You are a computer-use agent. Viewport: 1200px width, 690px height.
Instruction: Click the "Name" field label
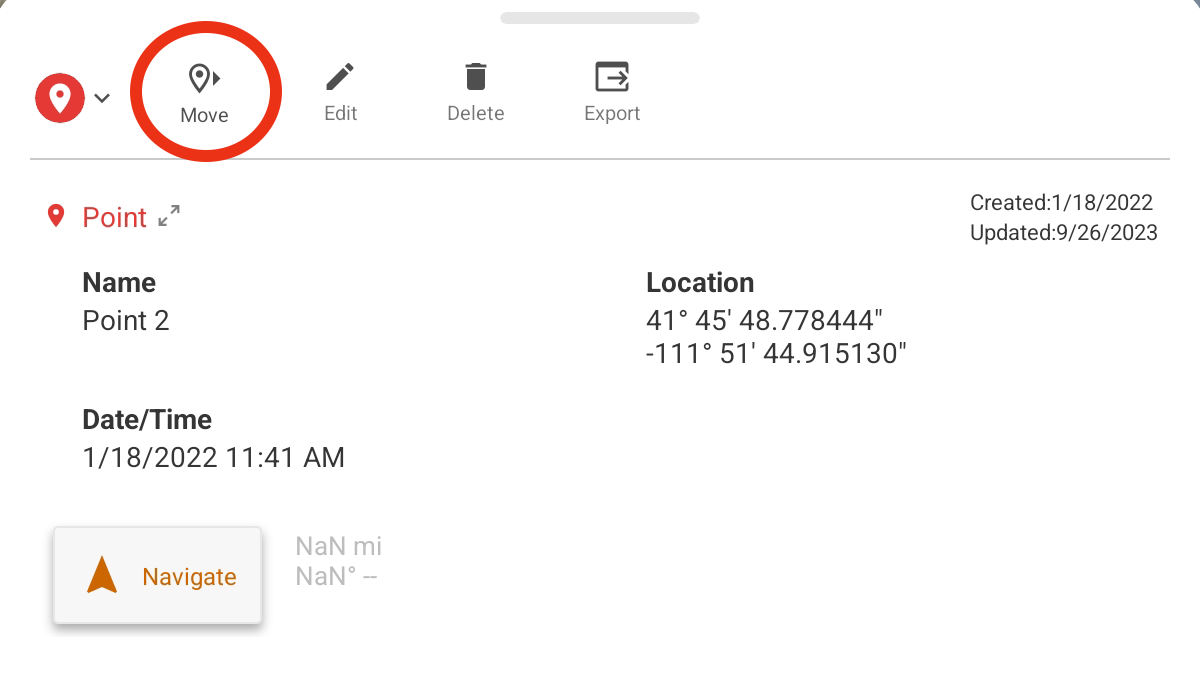(119, 283)
